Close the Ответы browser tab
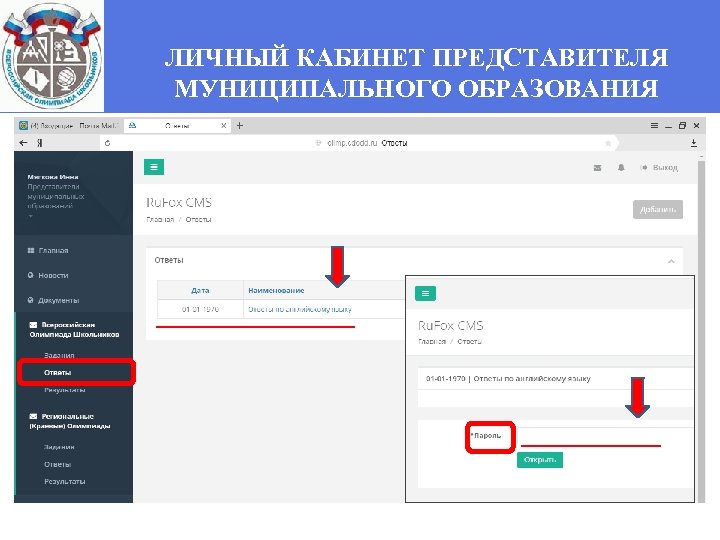 [x=224, y=125]
